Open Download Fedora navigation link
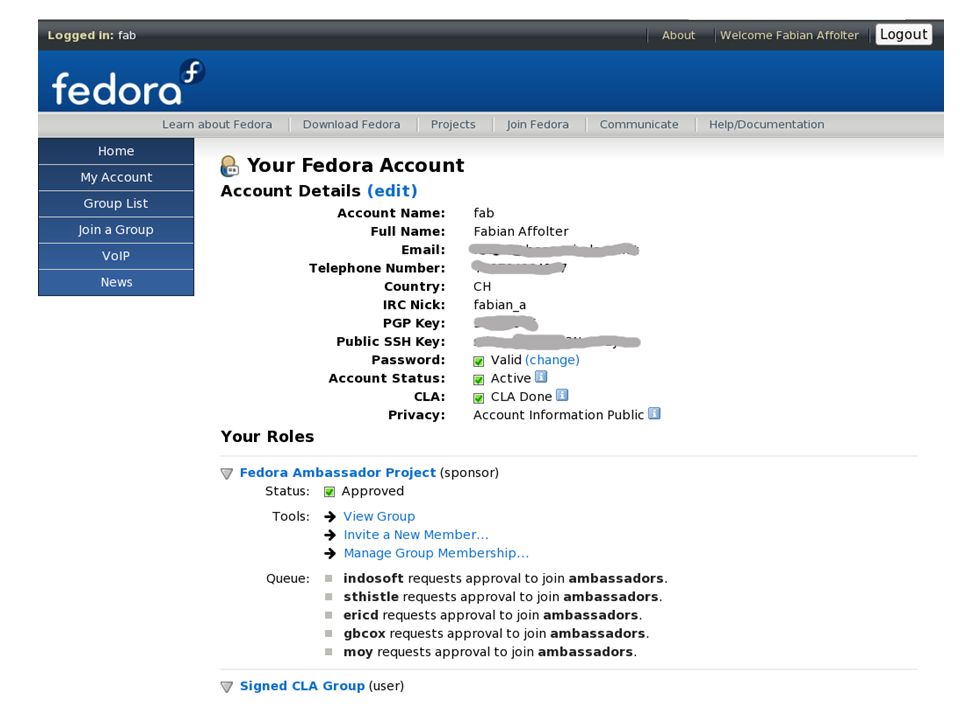The image size is (960, 720). click(x=351, y=124)
